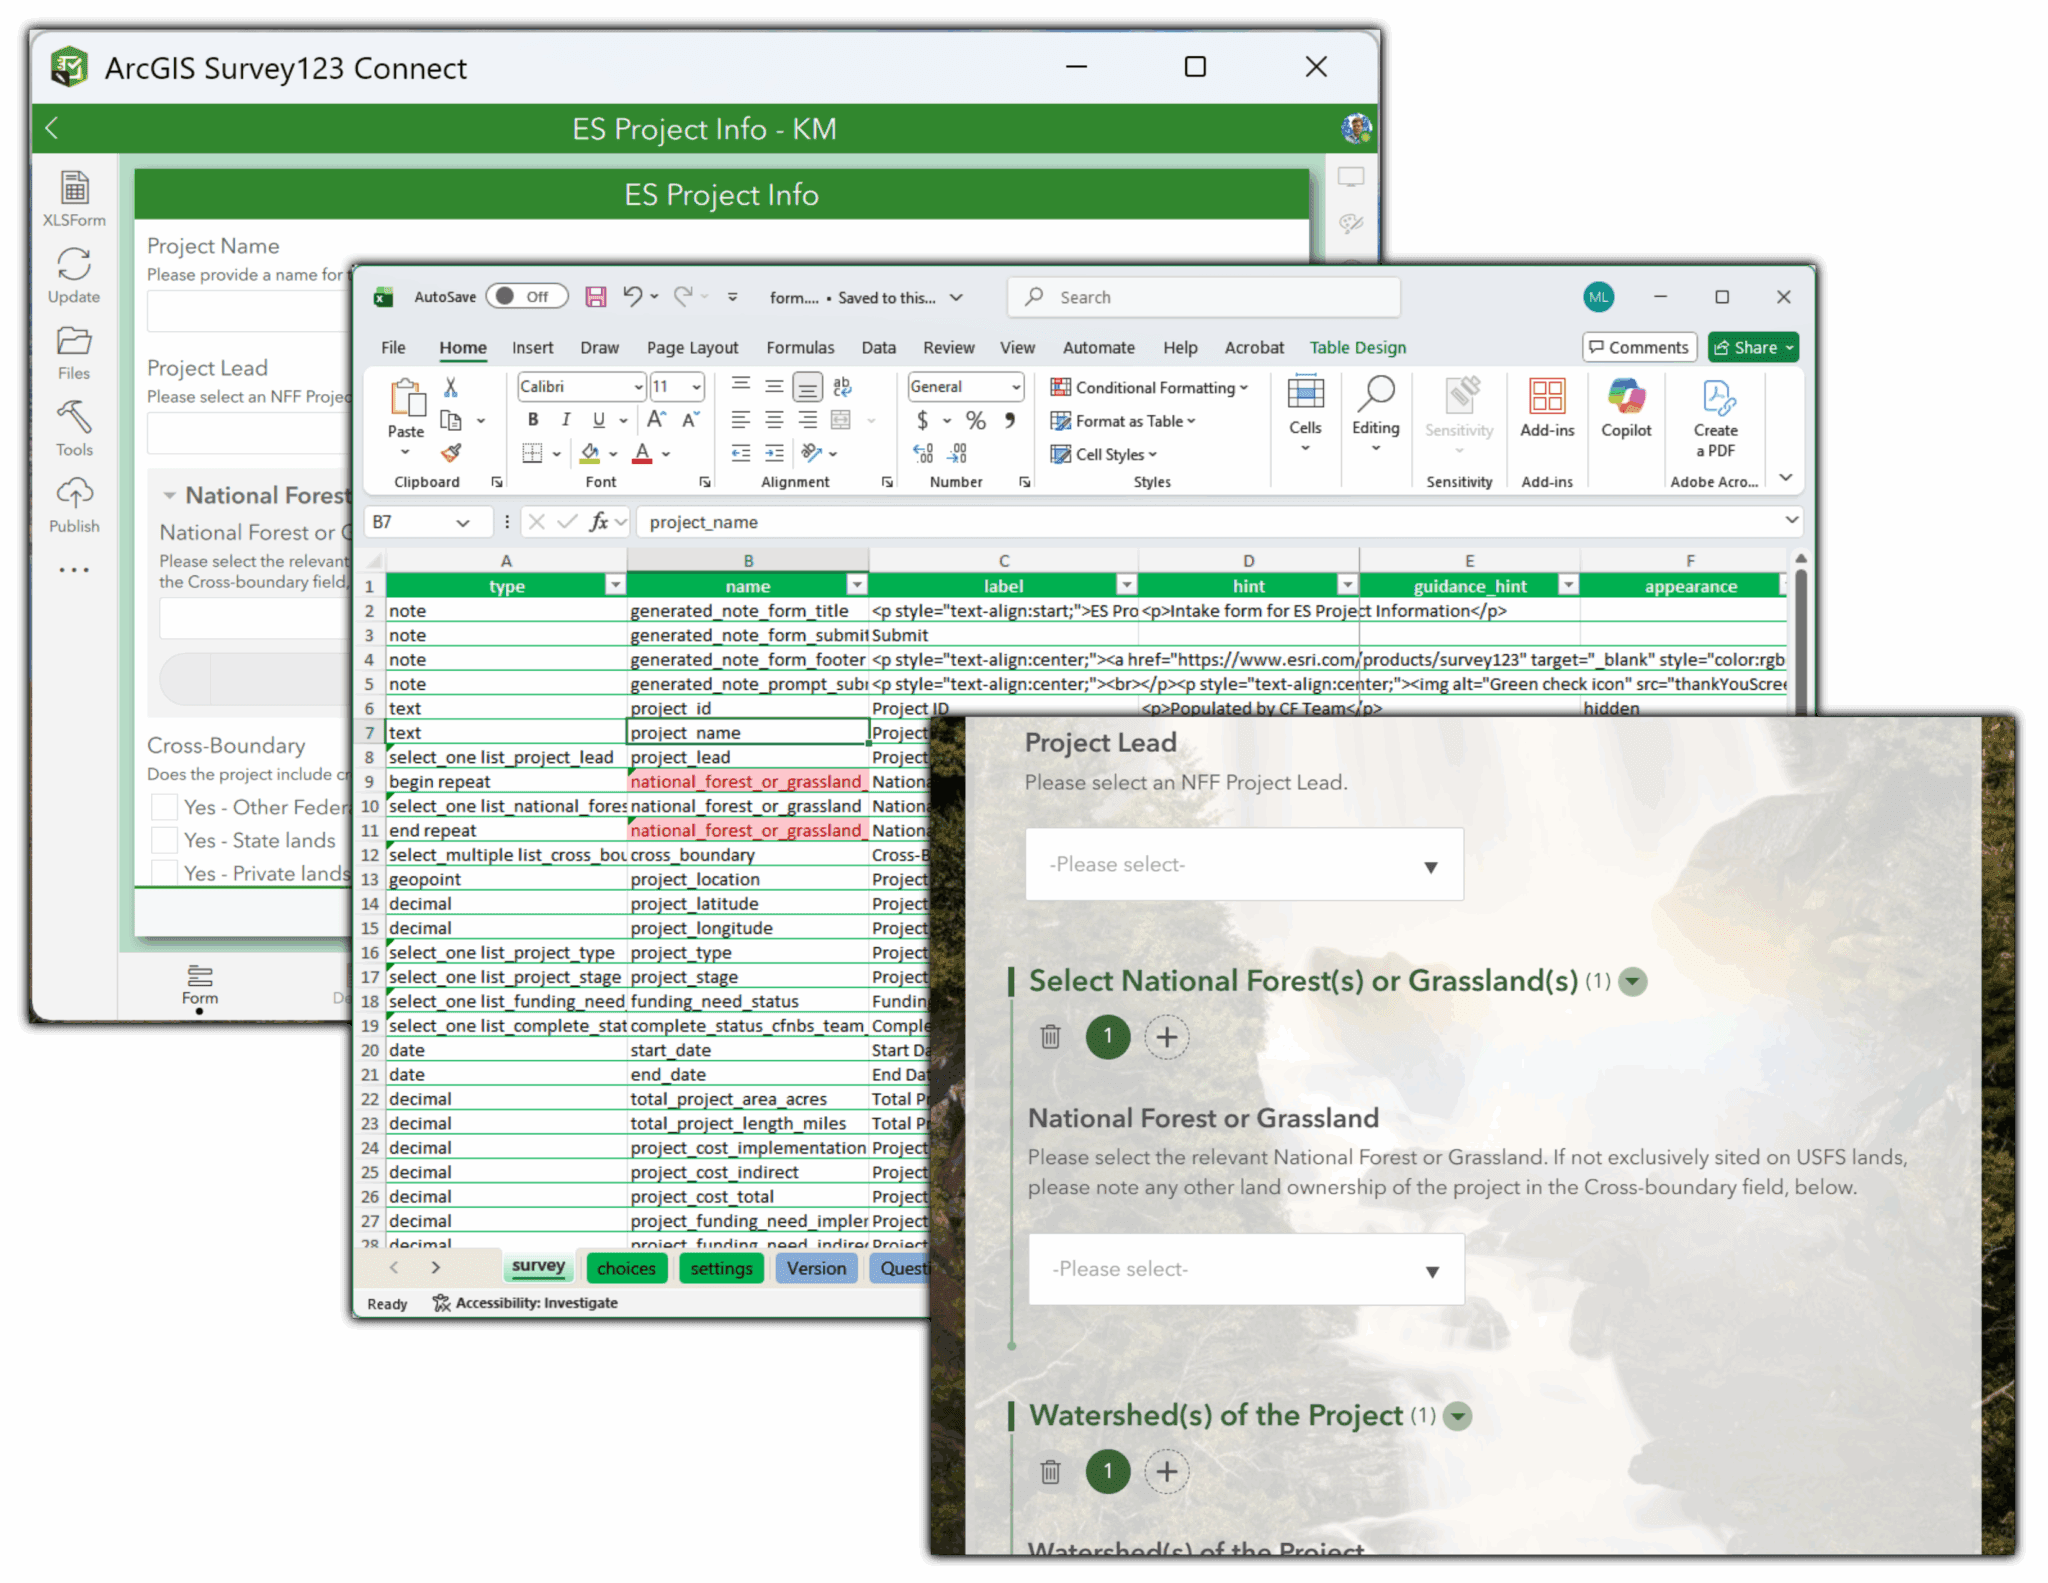Check the Yes - Private lands checkbox
The width and height of the screenshot is (2048, 1583).
point(163,873)
